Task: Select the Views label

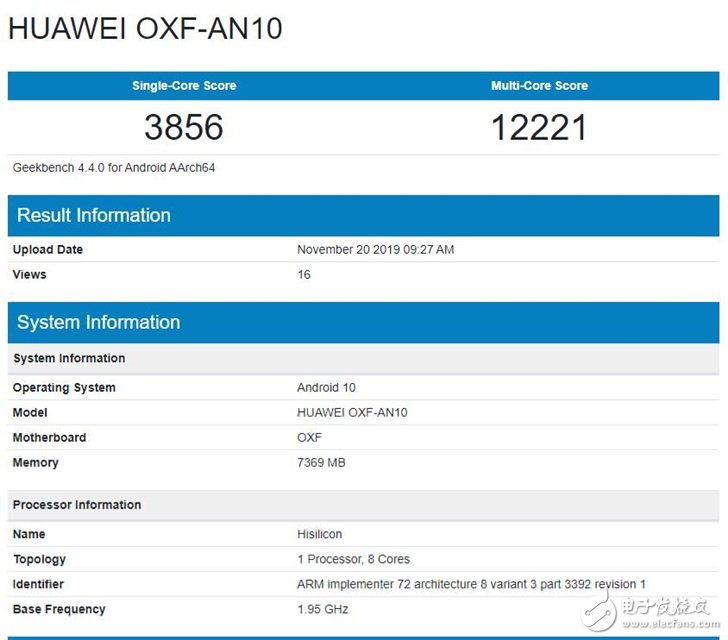Action: [x=30, y=274]
